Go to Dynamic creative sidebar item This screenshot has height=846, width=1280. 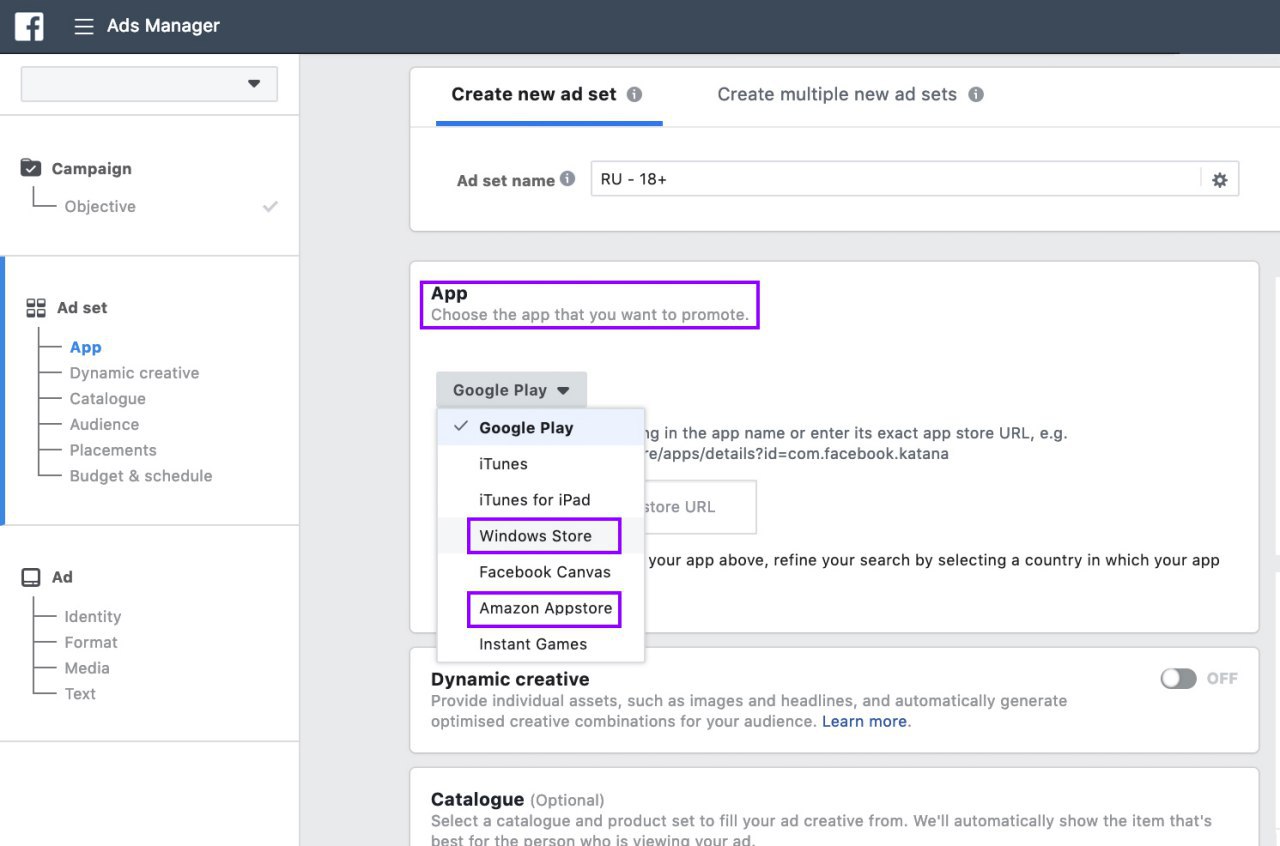click(x=134, y=373)
